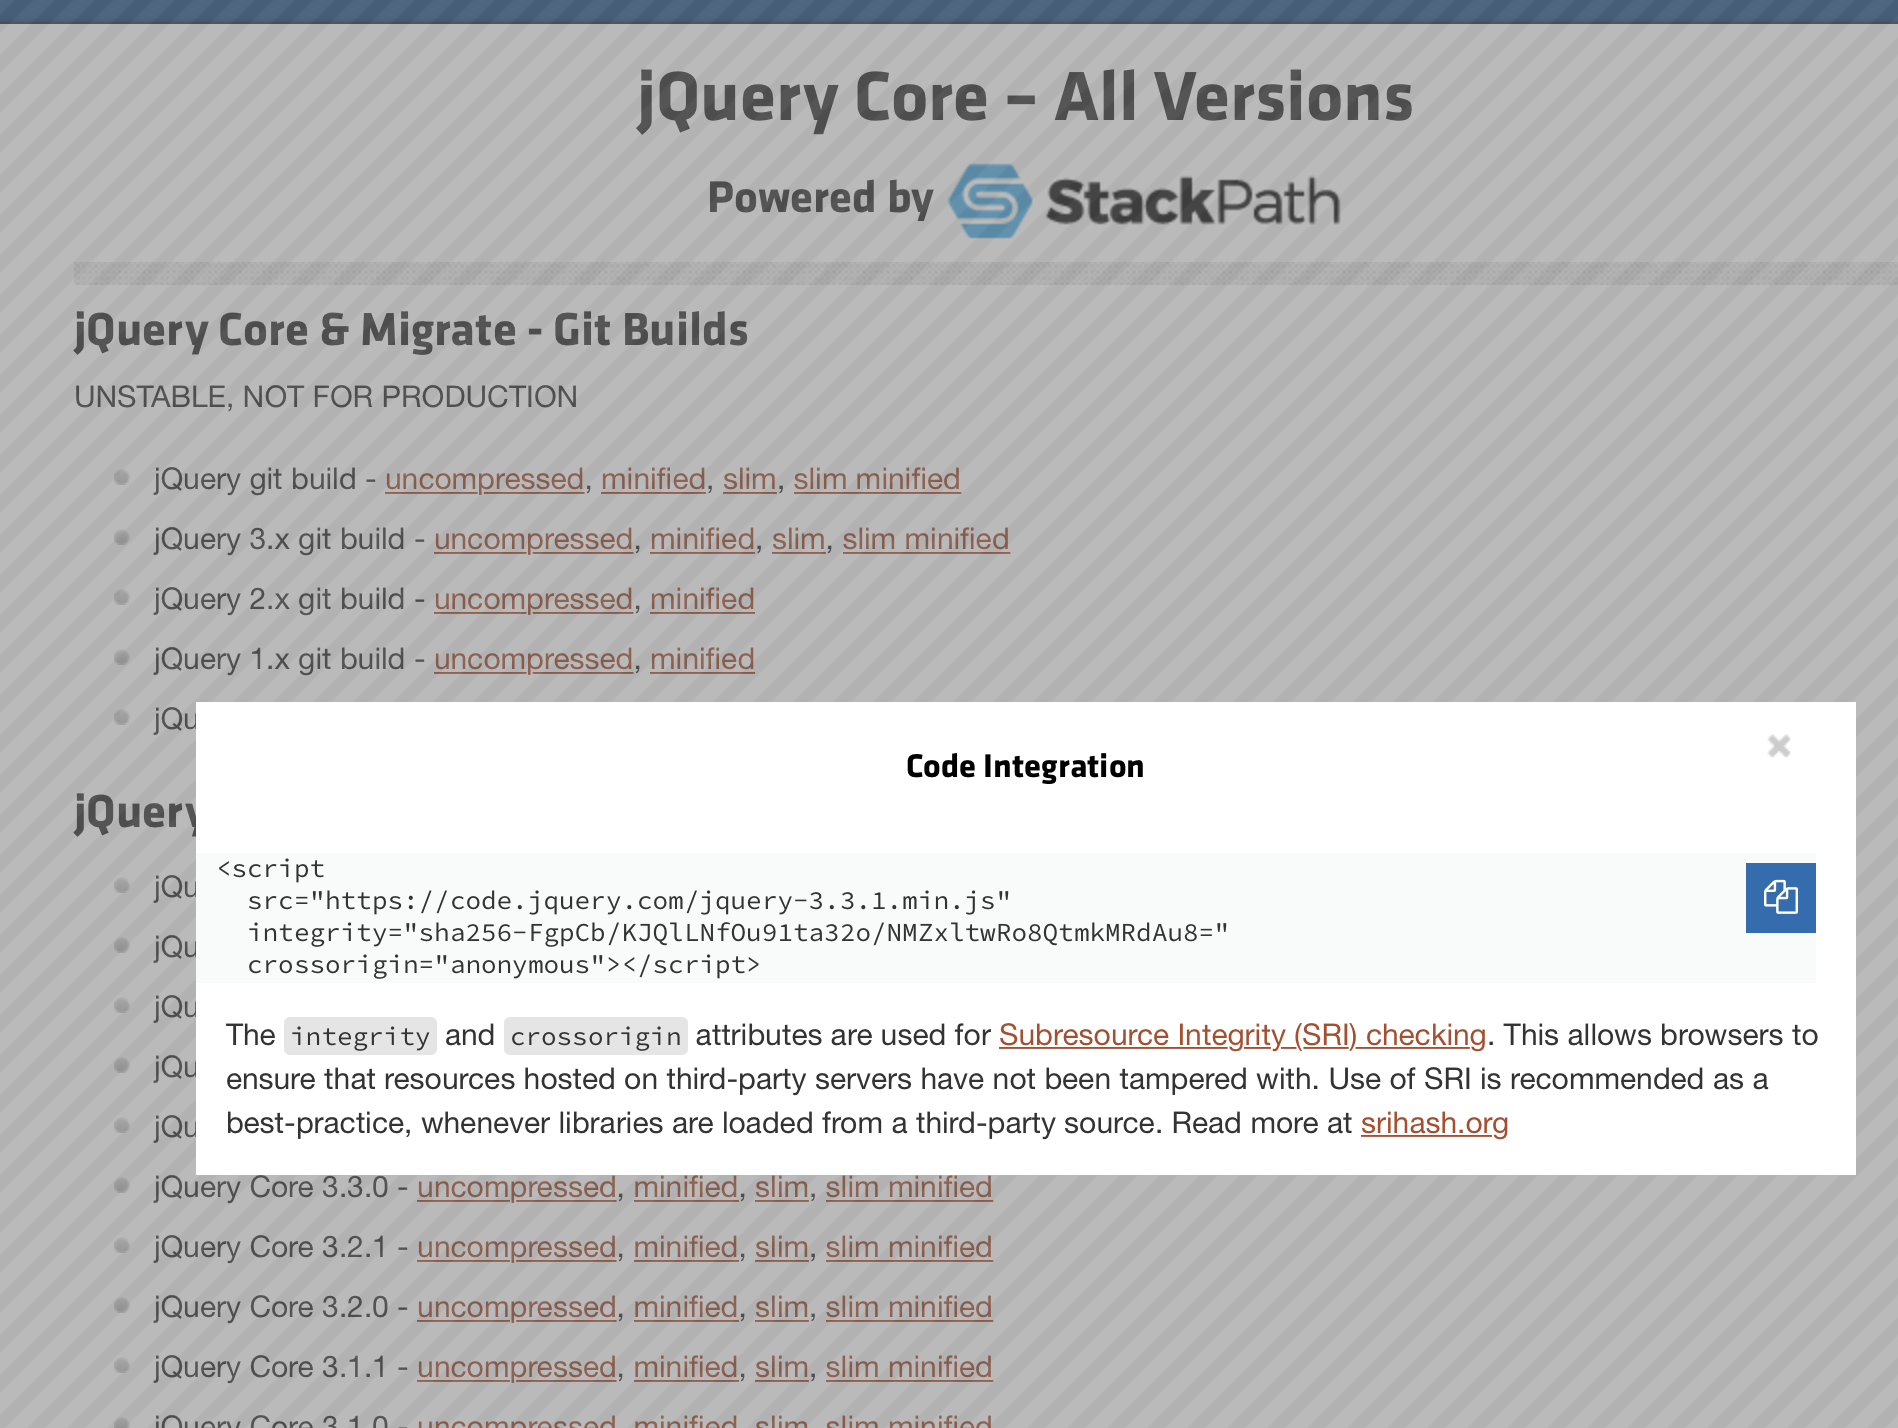Image resolution: width=1898 pixels, height=1428 pixels.
Task: Open jQuery 2.x git build minified
Action: pos(702,599)
